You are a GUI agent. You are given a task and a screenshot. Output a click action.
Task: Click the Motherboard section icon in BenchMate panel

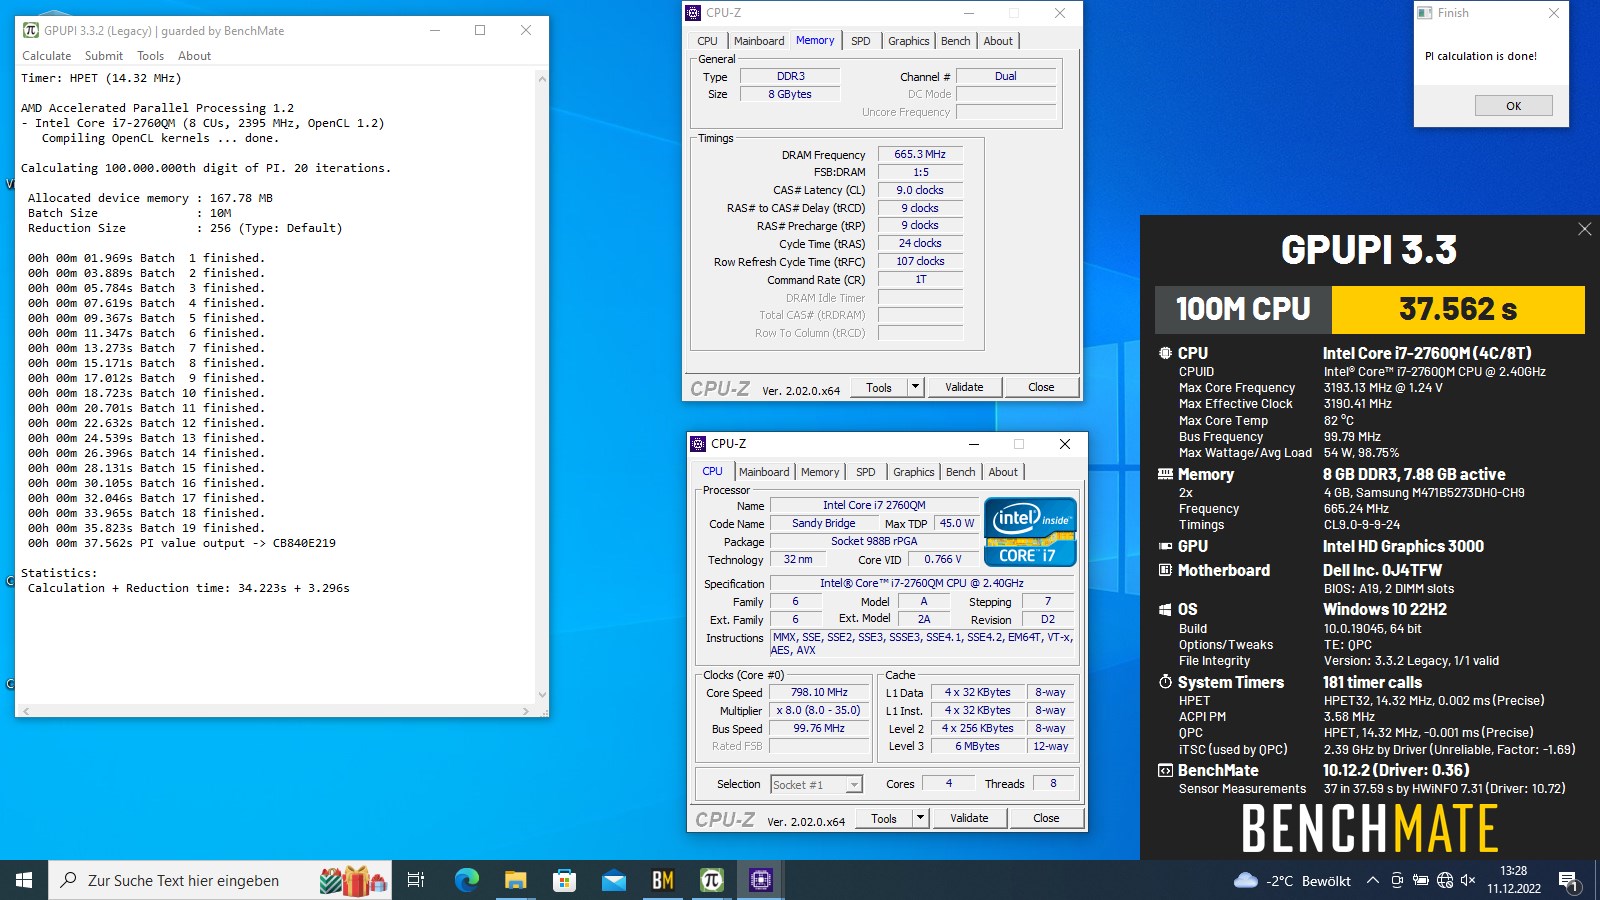1165,570
